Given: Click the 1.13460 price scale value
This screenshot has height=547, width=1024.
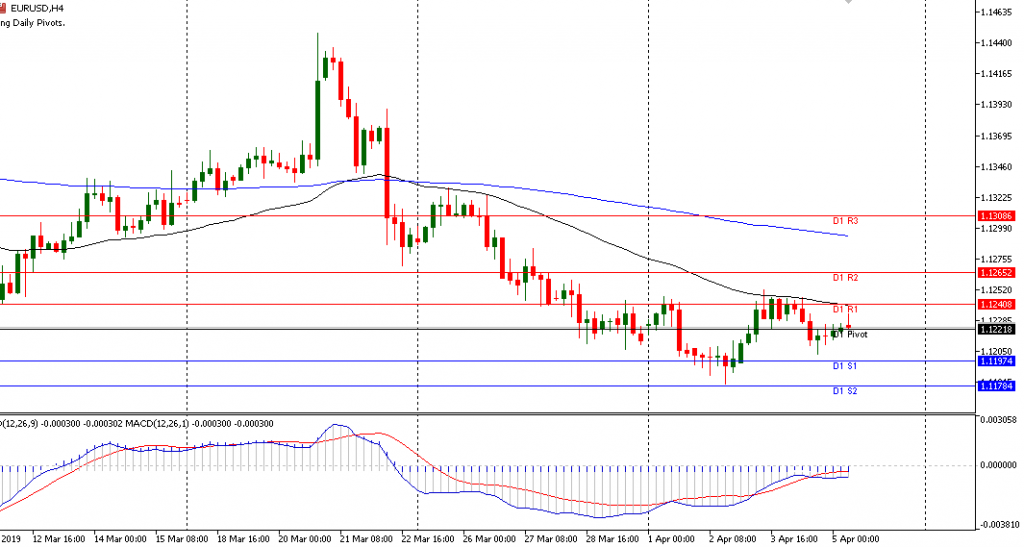Looking at the screenshot, I should click(997, 167).
